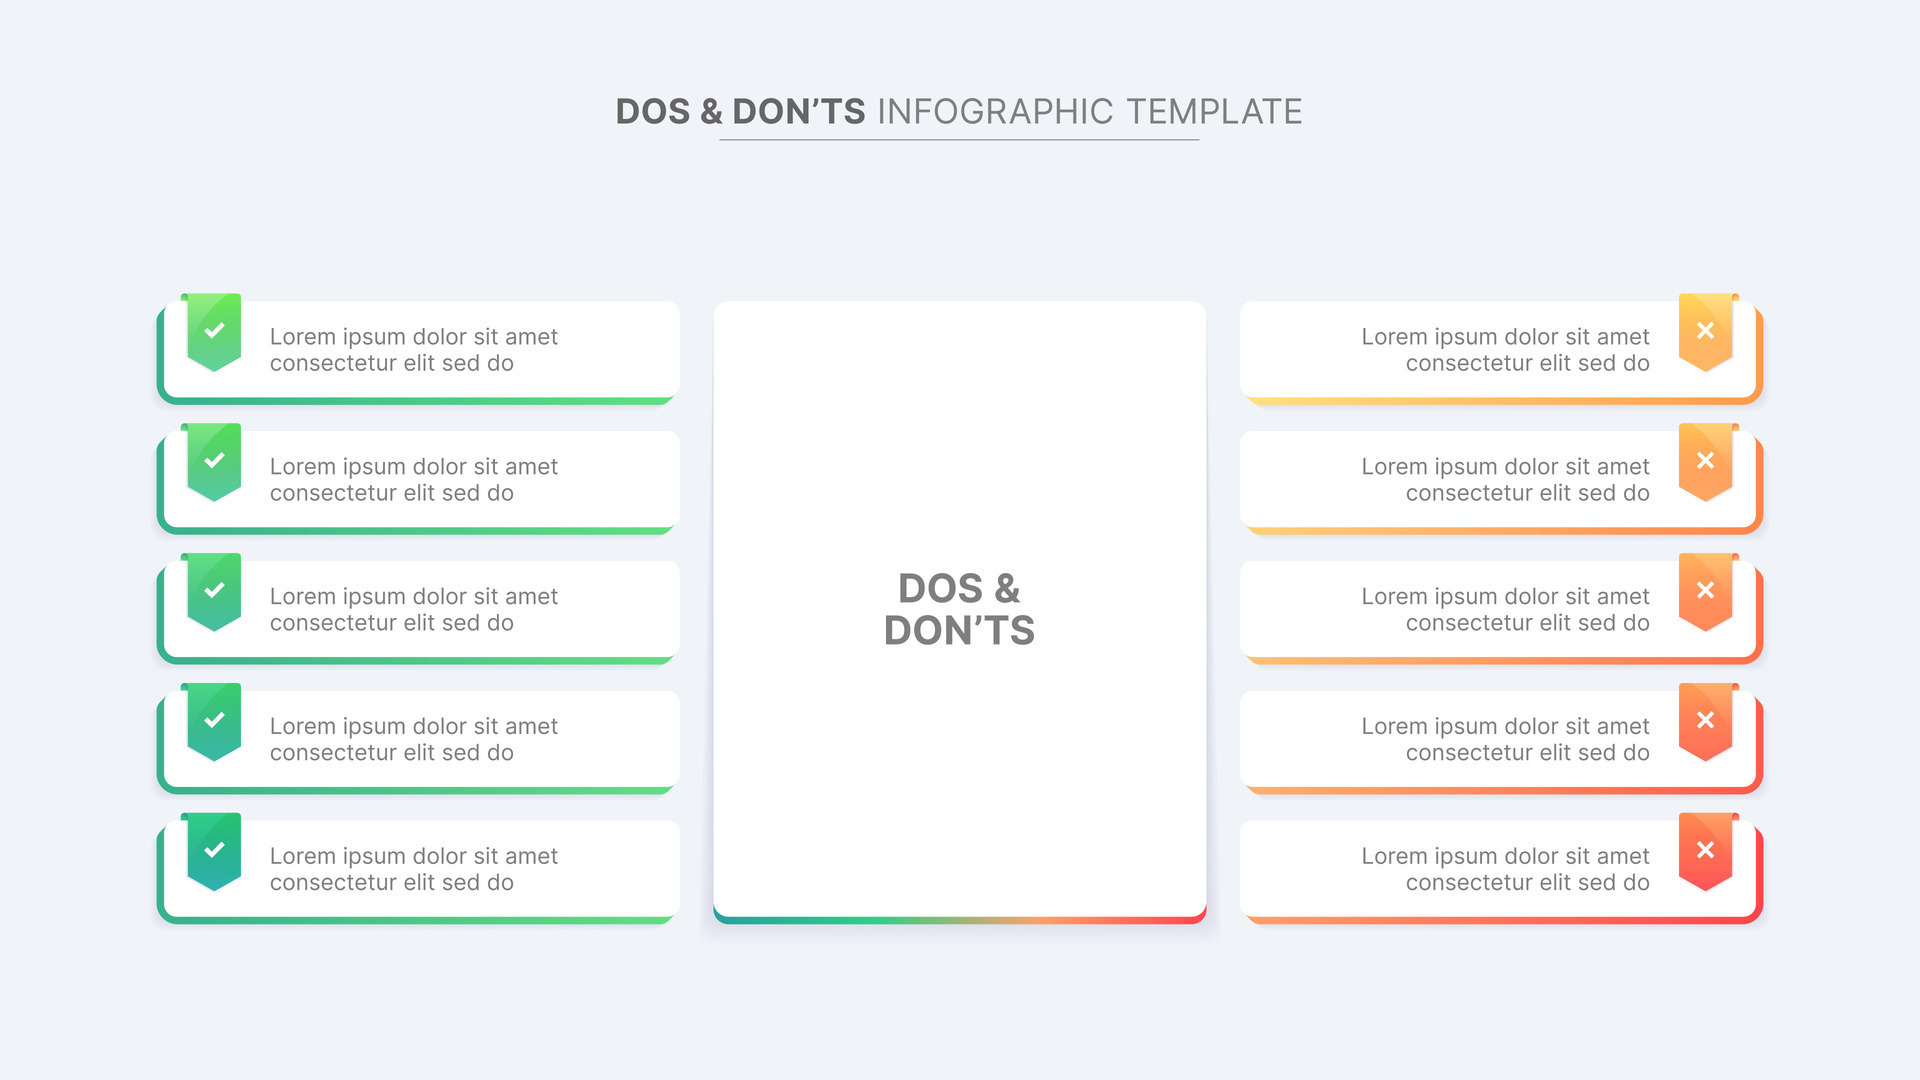The height and width of the screenshot is (1080, 1920).
Task: Click the fourth checkmark badge icon
Action: pos(213,720)
